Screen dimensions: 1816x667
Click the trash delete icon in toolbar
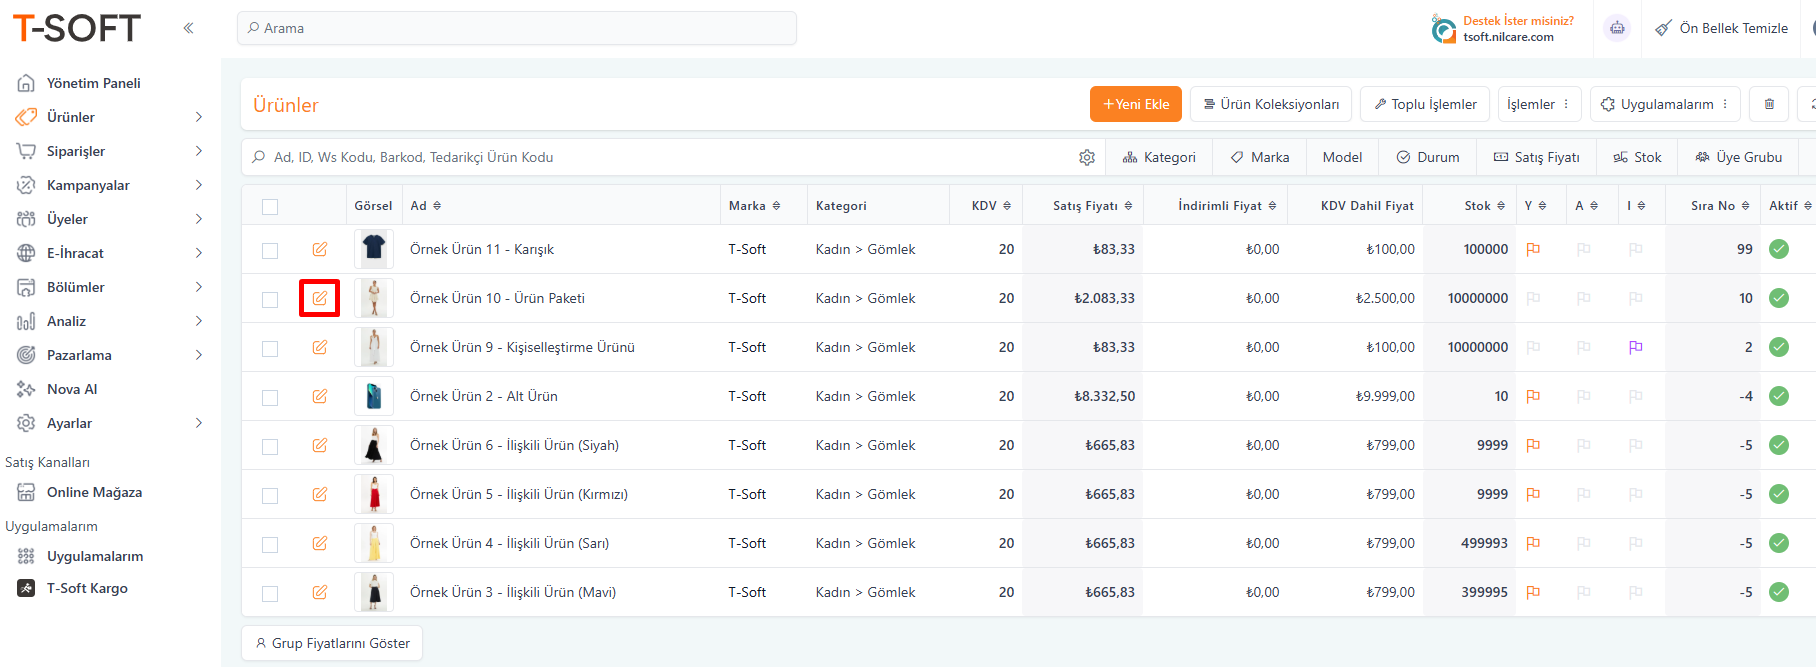(1769, 104)
